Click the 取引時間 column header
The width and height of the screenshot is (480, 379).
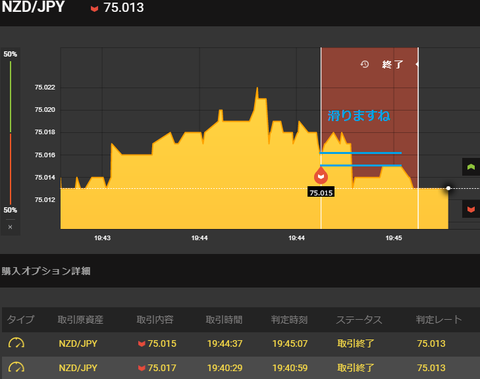[224, 320]
